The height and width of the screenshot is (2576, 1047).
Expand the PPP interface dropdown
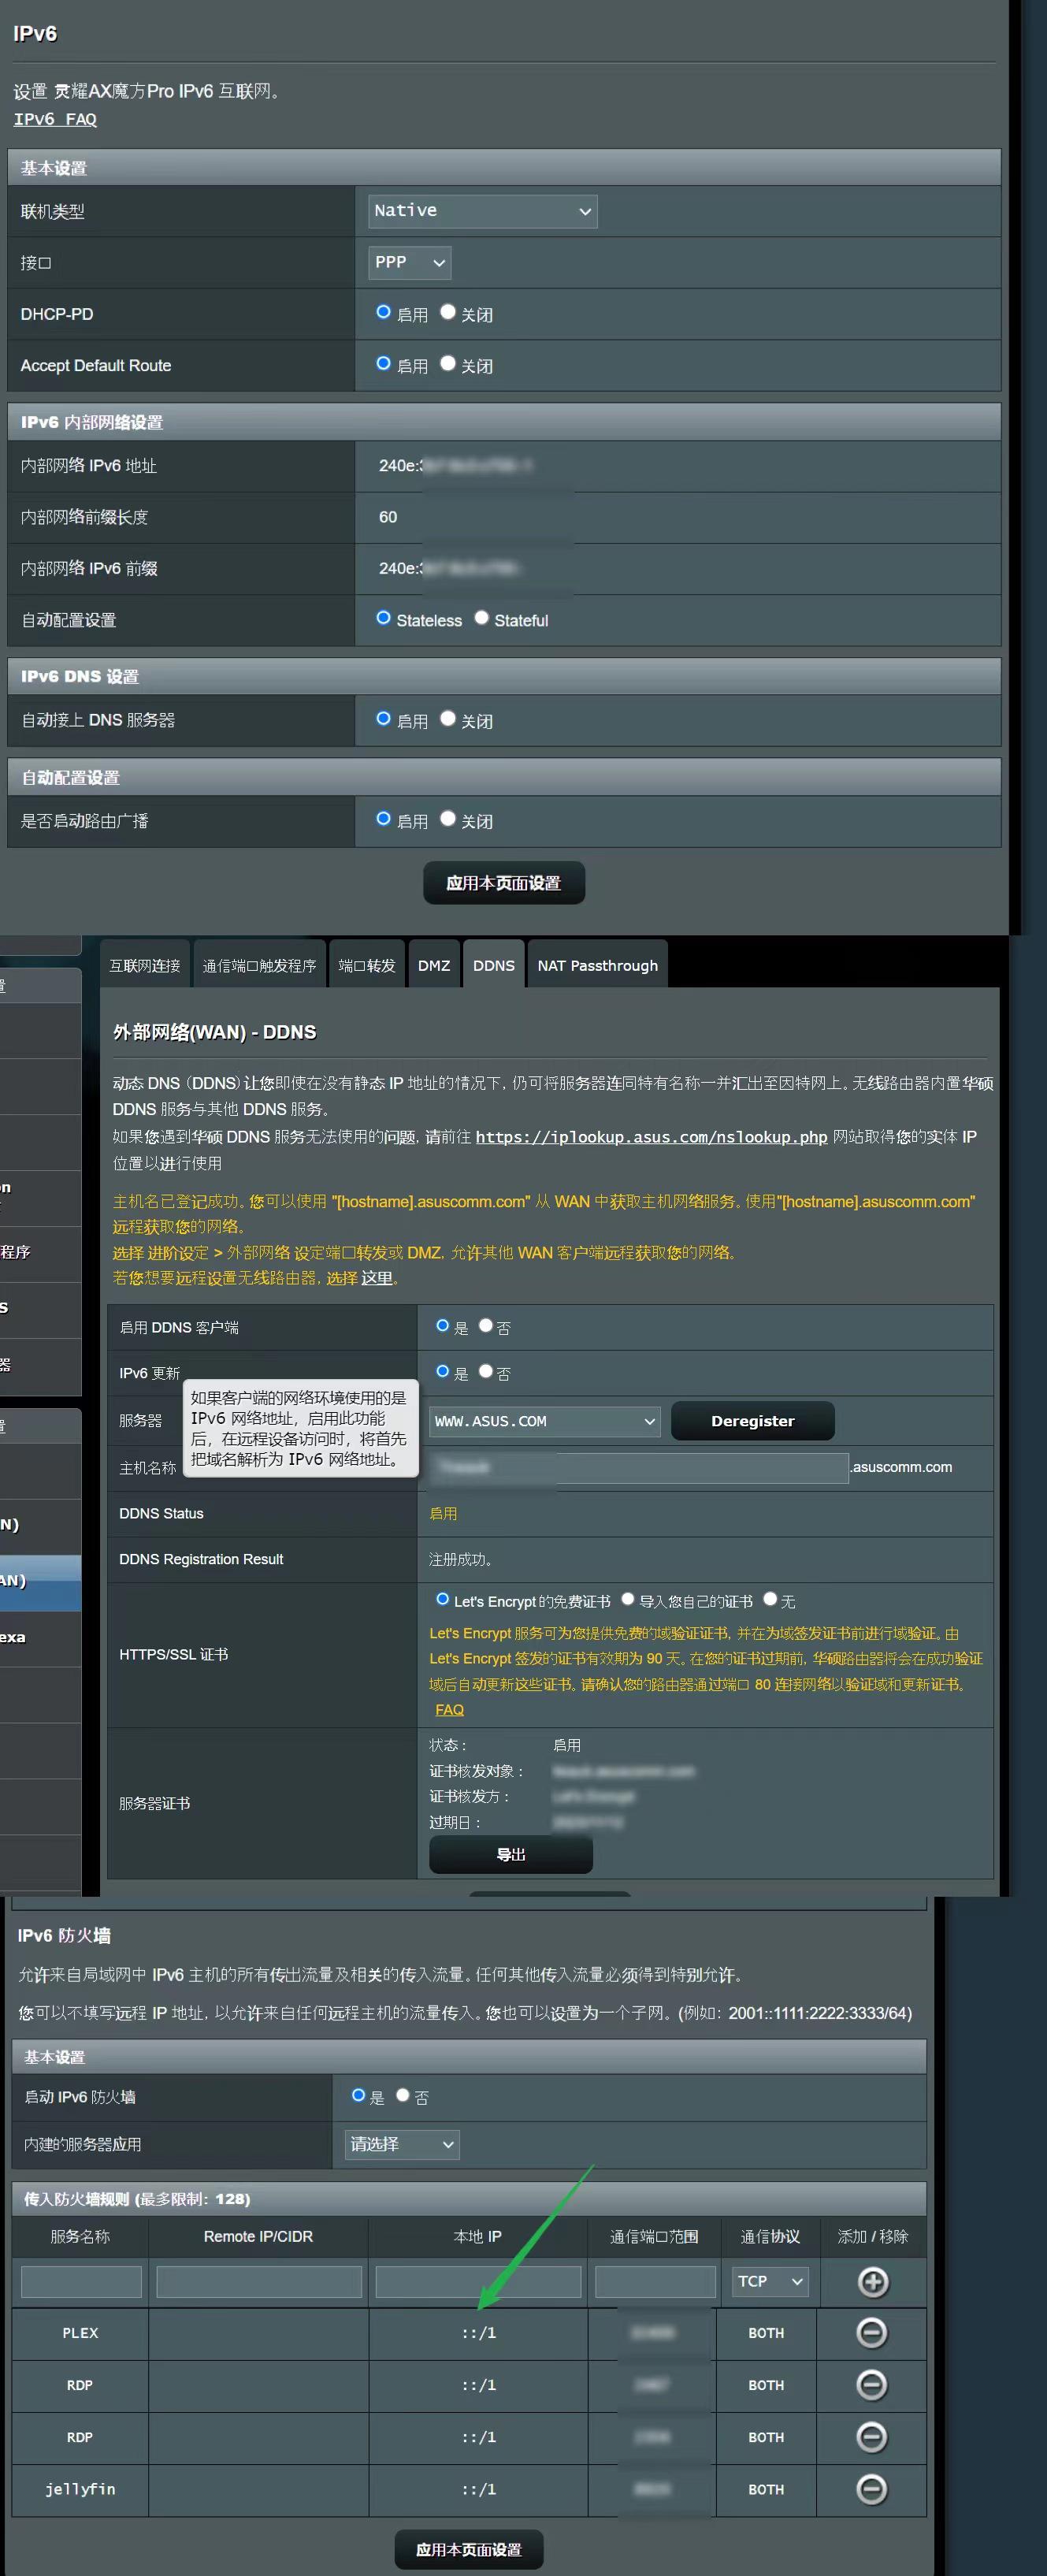coord(409,263)
